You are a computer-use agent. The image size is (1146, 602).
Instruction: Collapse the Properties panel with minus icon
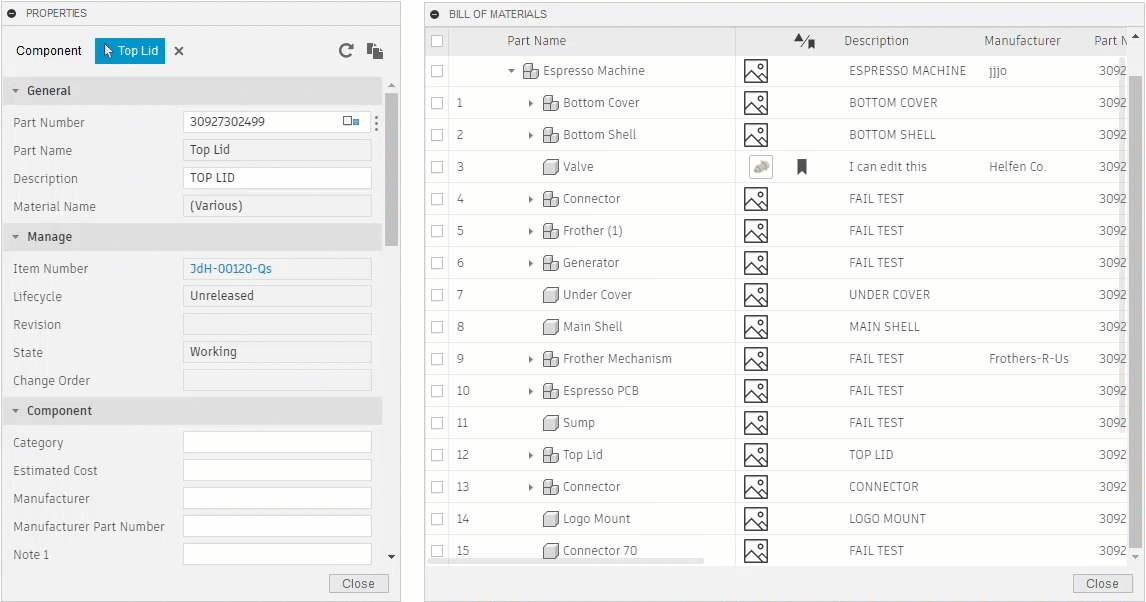click(x=12, y=13)
